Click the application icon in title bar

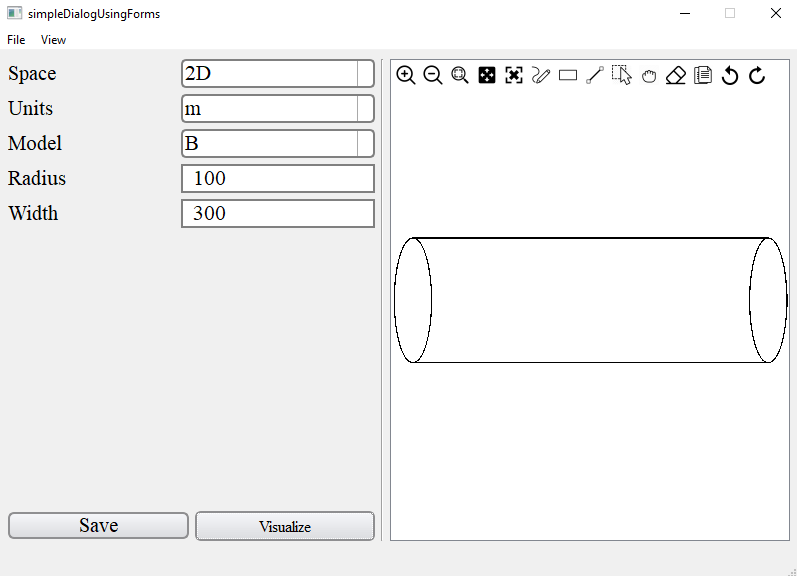pyautogui.click(x=14, y=13)
